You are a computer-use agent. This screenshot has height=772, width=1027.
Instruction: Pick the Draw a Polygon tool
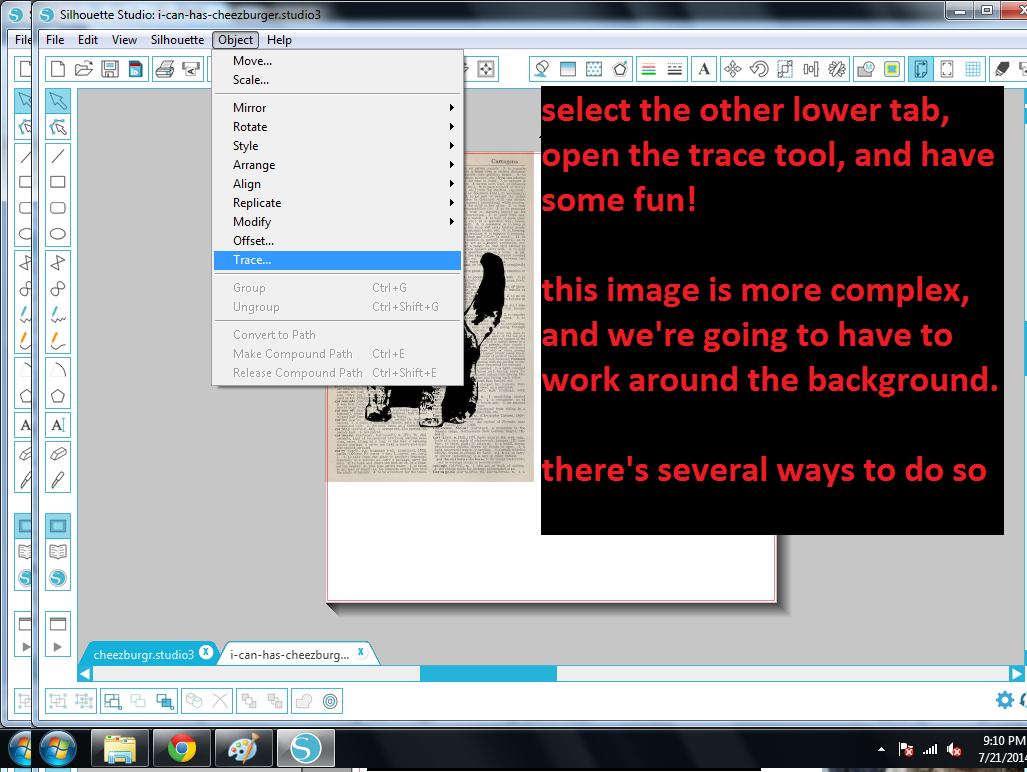pos(58,263)
